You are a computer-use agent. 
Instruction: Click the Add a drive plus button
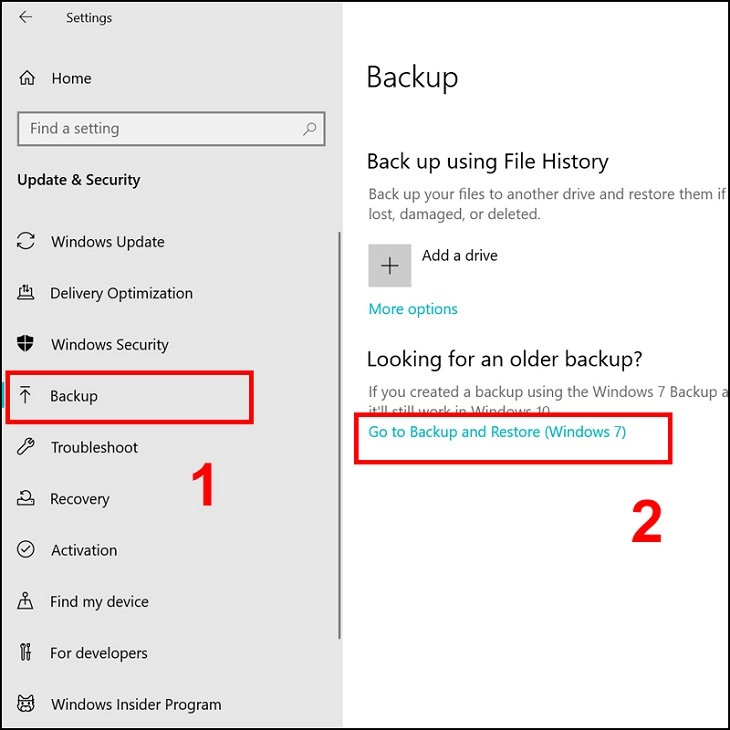390,265
